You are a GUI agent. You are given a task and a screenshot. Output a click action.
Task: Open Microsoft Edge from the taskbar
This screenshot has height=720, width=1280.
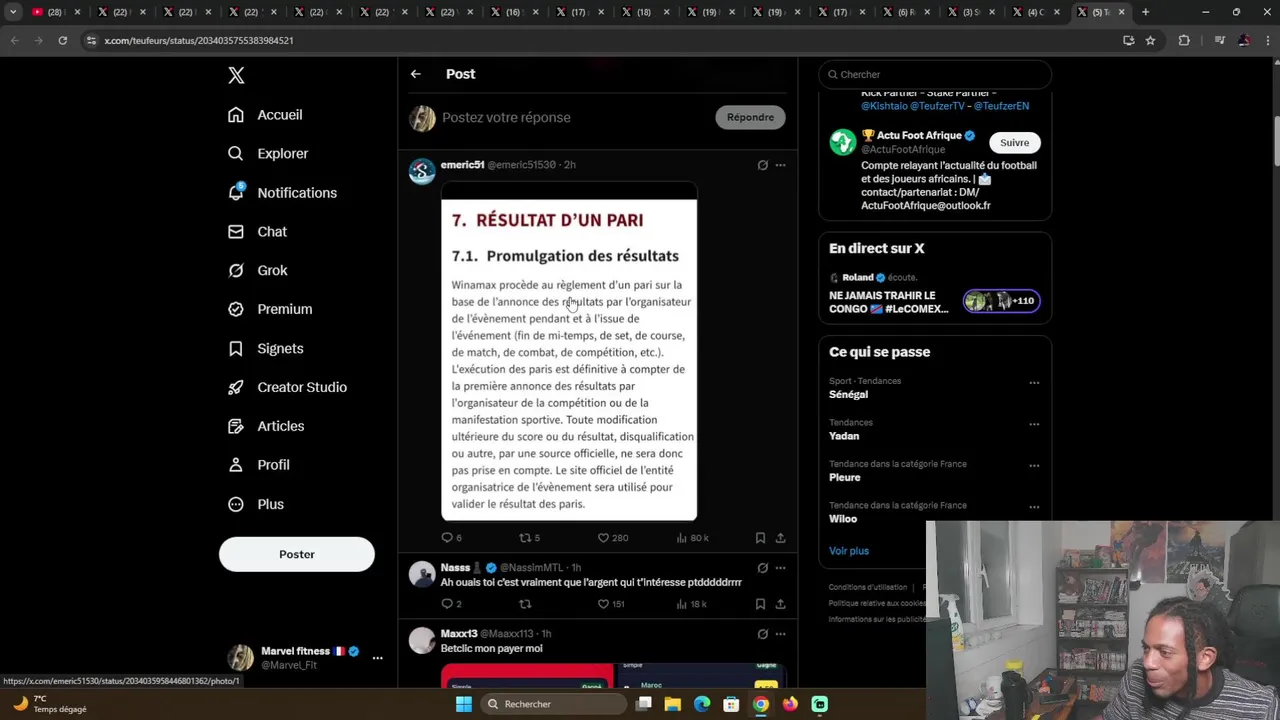[x=702, y=704]
